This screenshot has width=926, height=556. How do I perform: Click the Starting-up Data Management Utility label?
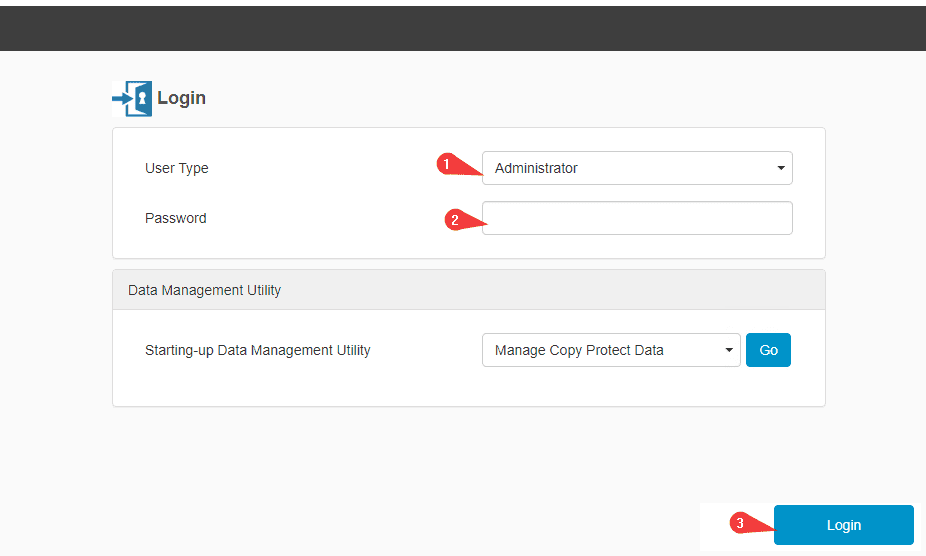tap(258, 350)
